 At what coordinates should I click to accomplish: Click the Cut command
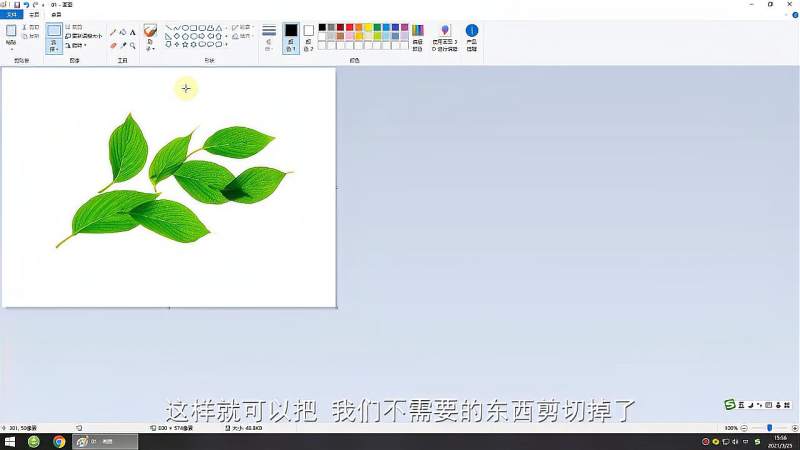tap(31, 27)
